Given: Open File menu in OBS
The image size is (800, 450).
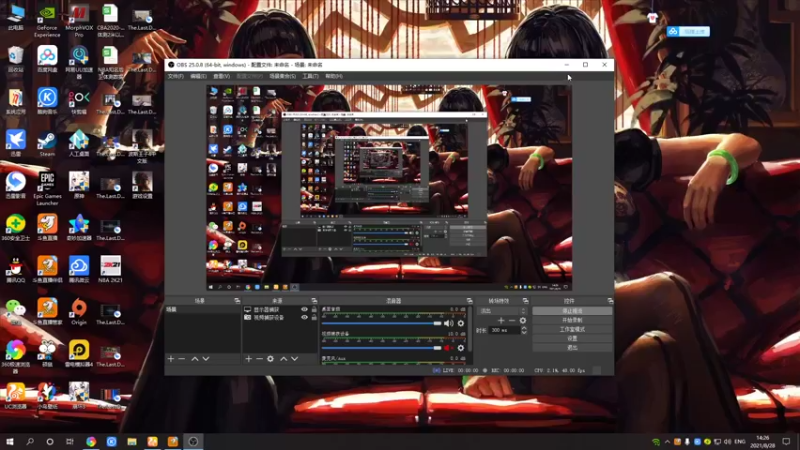Looking at the screenshot, I should (x=176, y=77).
